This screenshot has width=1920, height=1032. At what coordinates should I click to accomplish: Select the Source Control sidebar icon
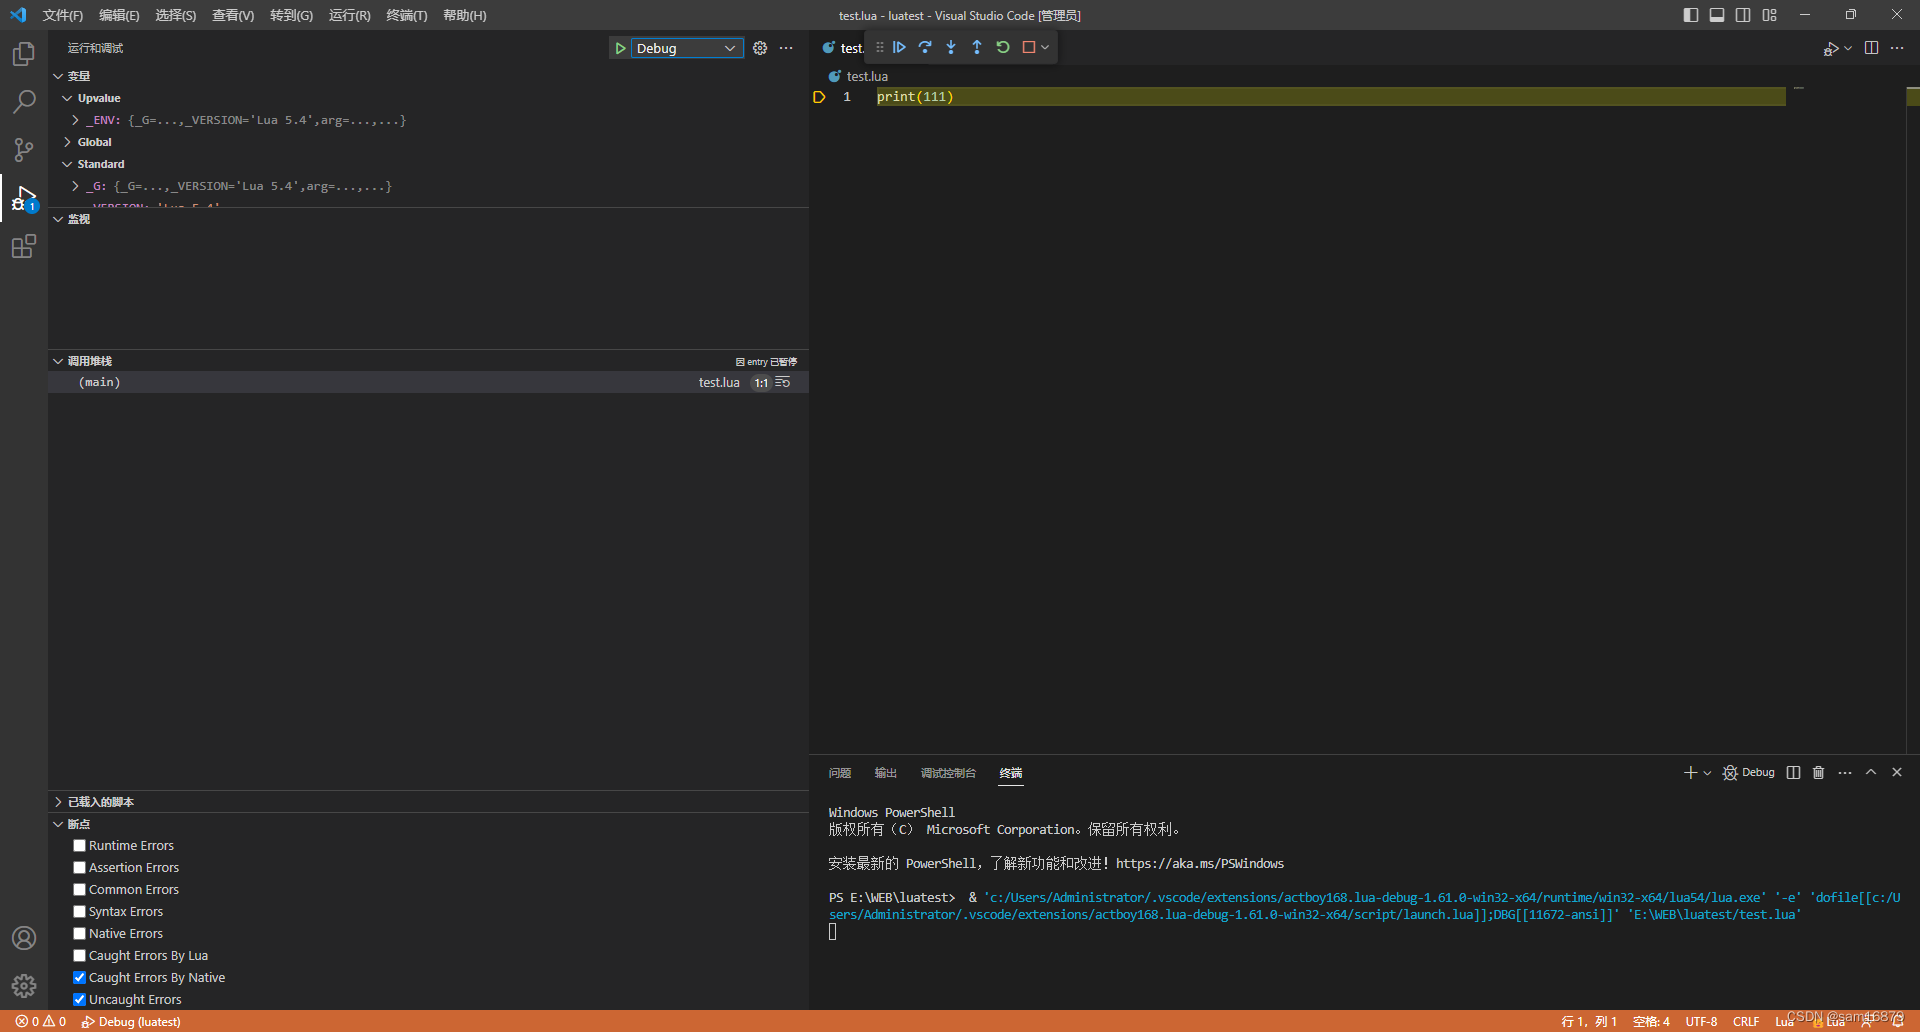(x=23, y=149)
